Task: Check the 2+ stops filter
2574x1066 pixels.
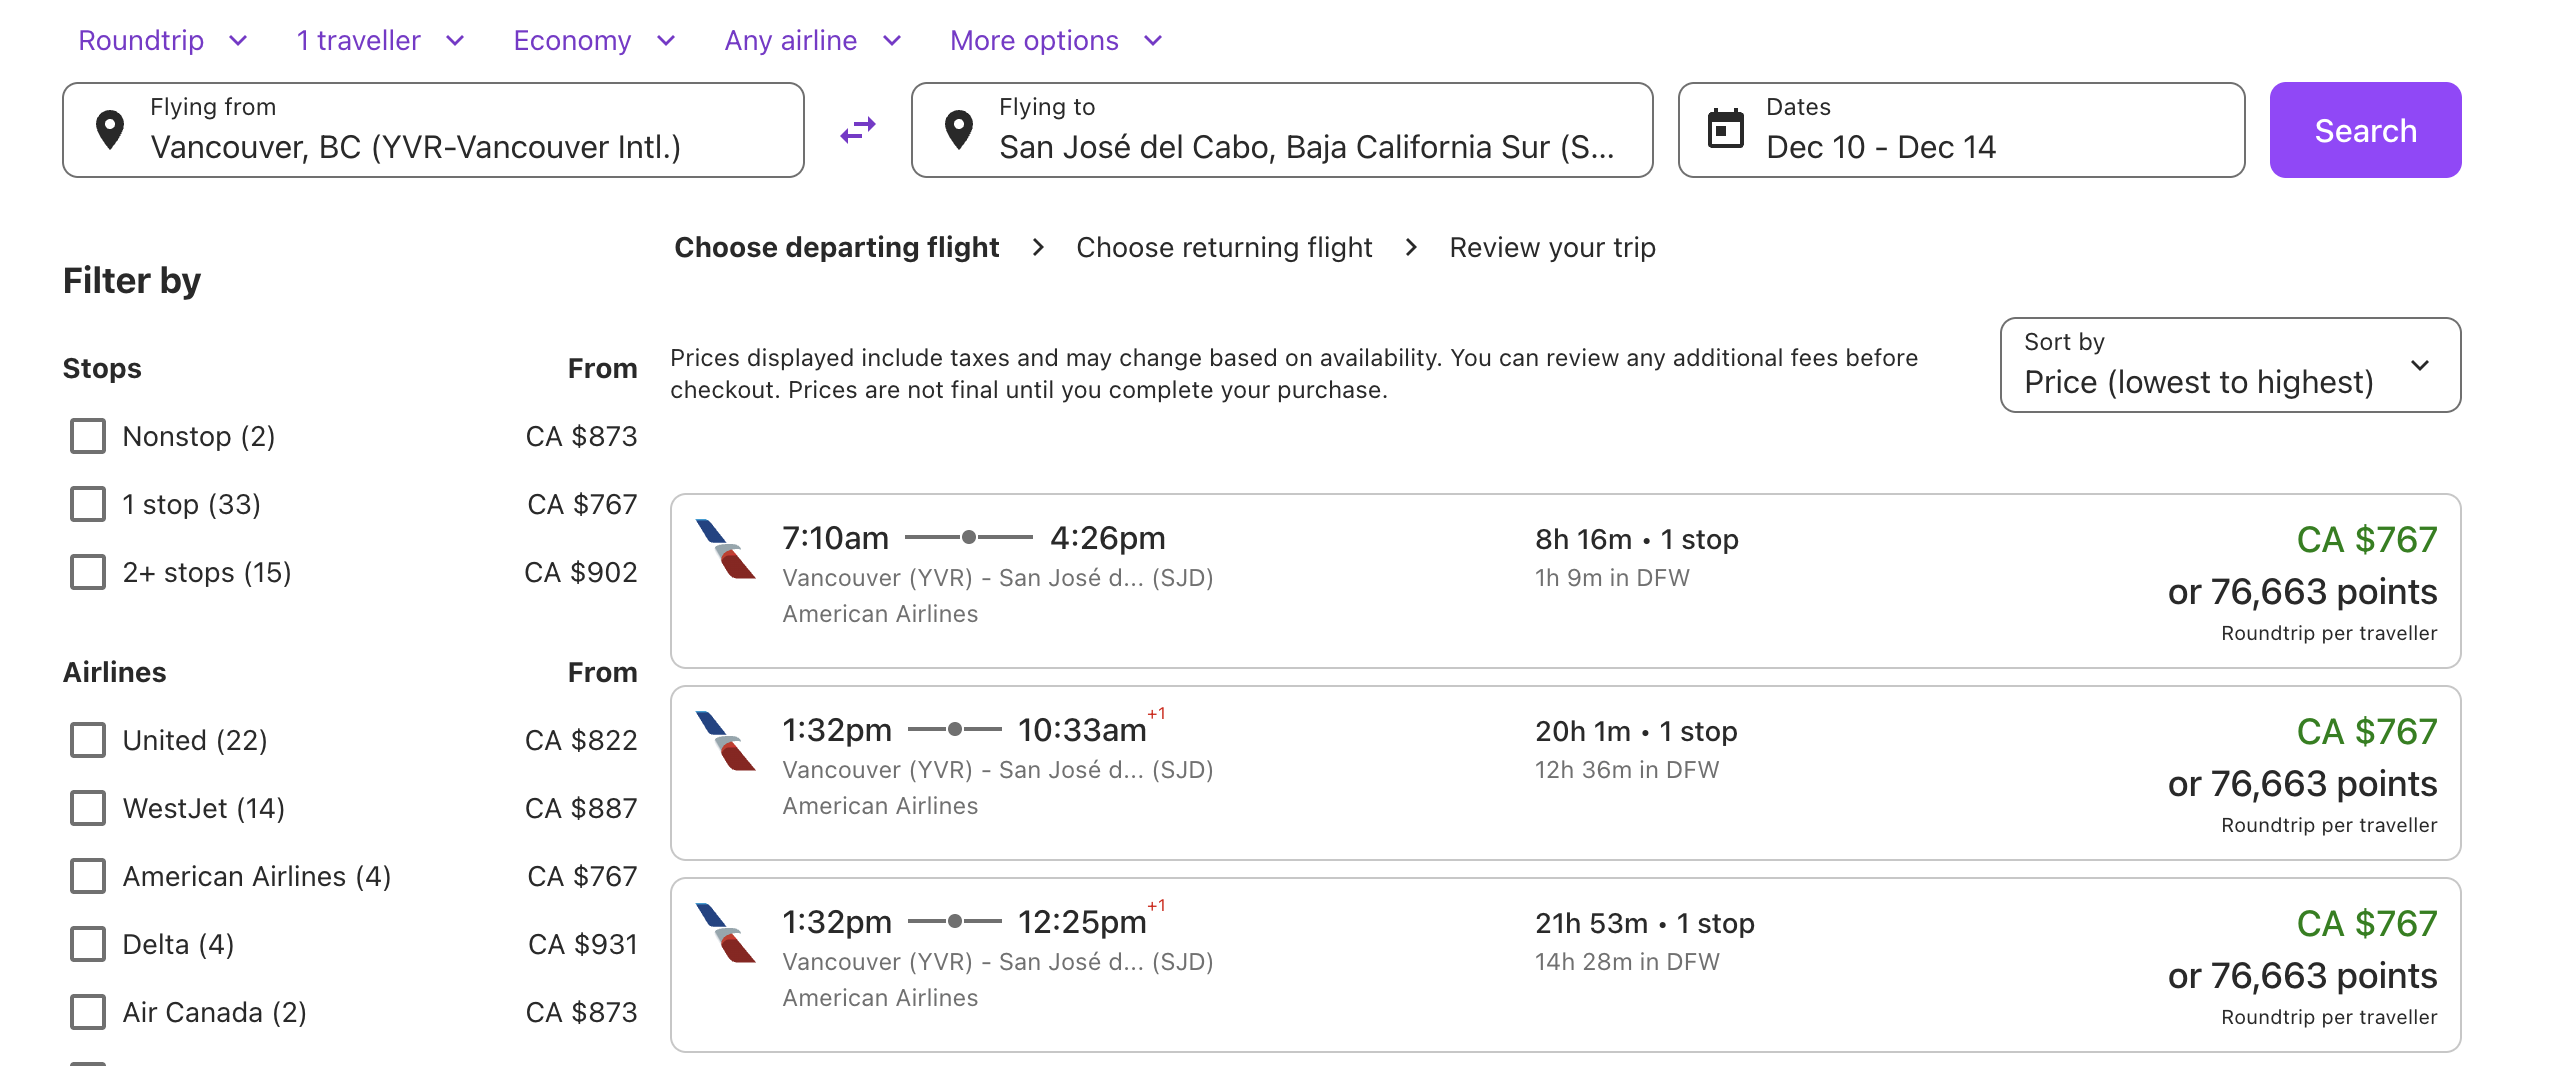Action: click(87, 572)
